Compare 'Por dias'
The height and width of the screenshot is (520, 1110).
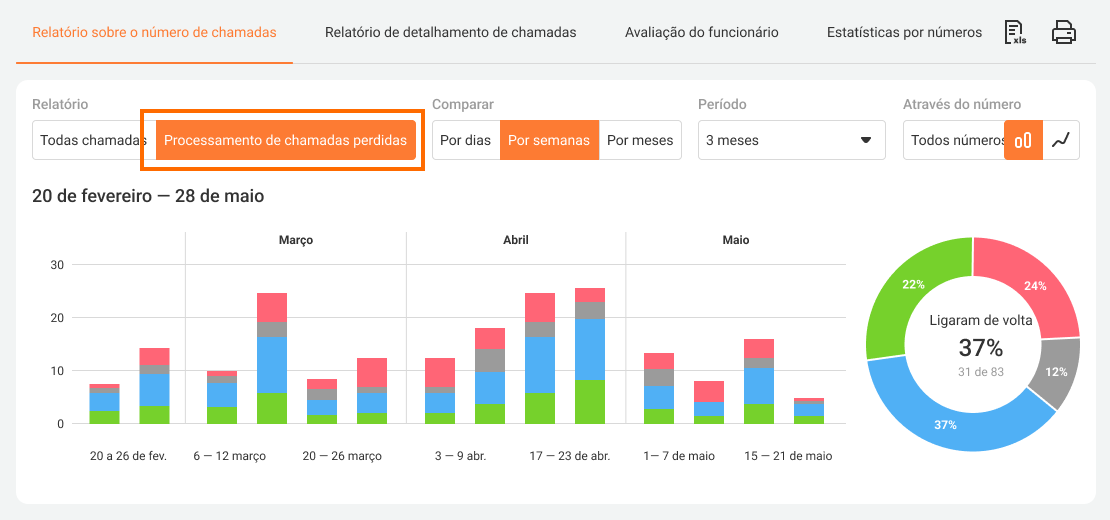pos(466,141)
